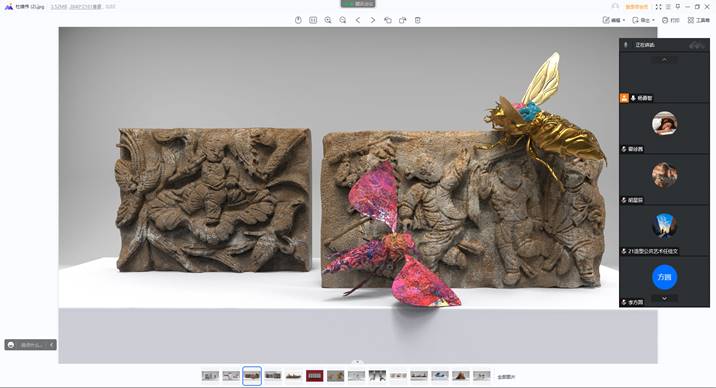Click the print button

(671, 20)
